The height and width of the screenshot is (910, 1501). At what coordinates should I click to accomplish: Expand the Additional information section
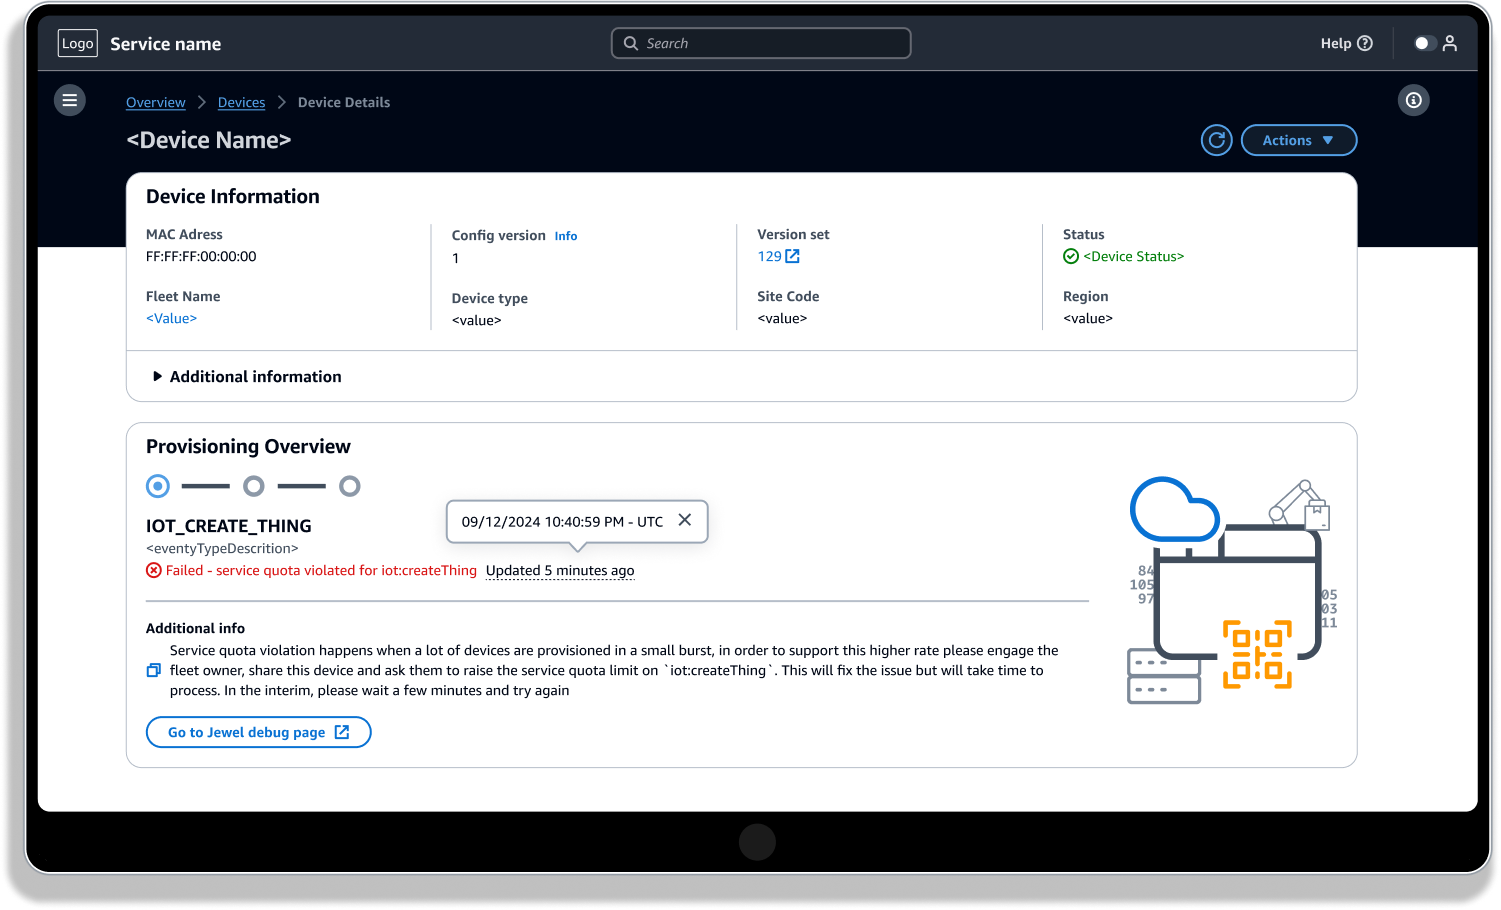[x=246, y=376]
